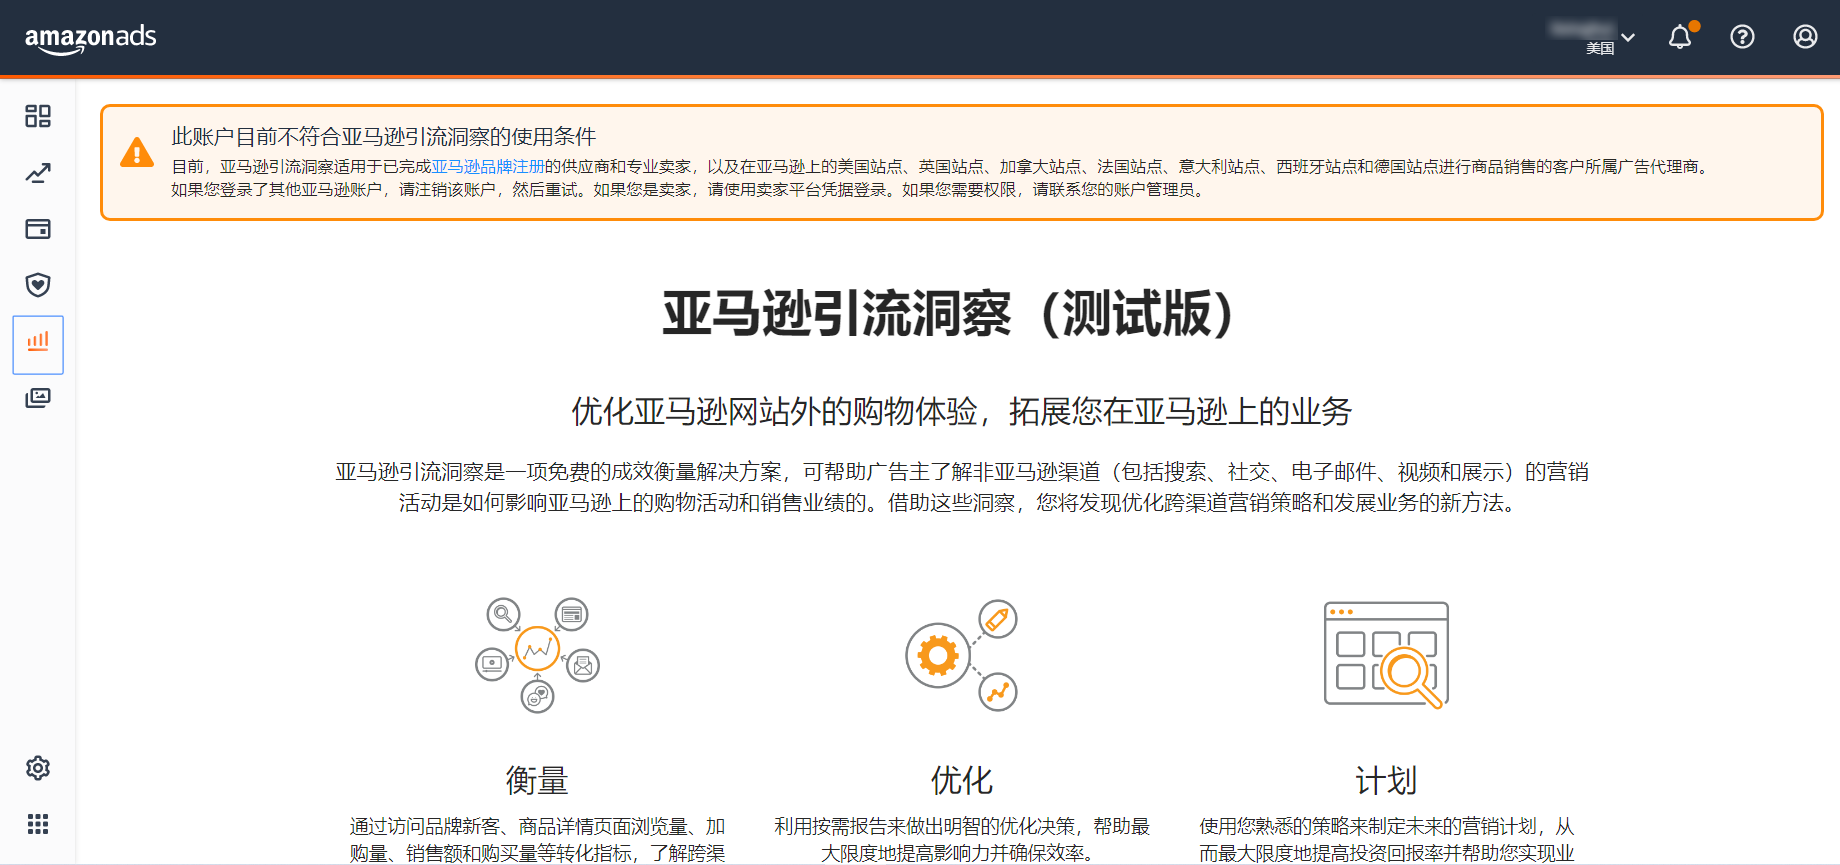Open the user profile icon
This screenshot has height=865, width=1840.
tap(1805, 37)
